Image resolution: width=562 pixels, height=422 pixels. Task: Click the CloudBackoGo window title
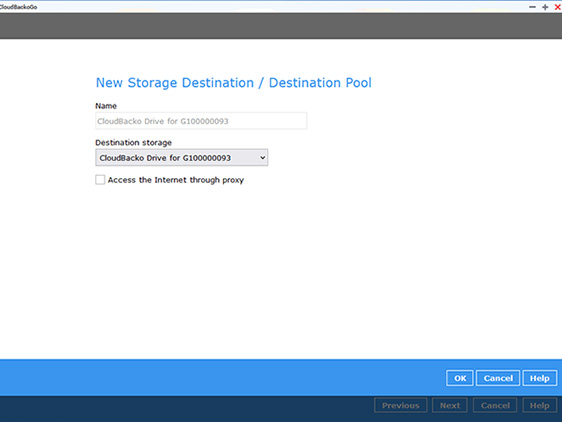tap(18, 7)
